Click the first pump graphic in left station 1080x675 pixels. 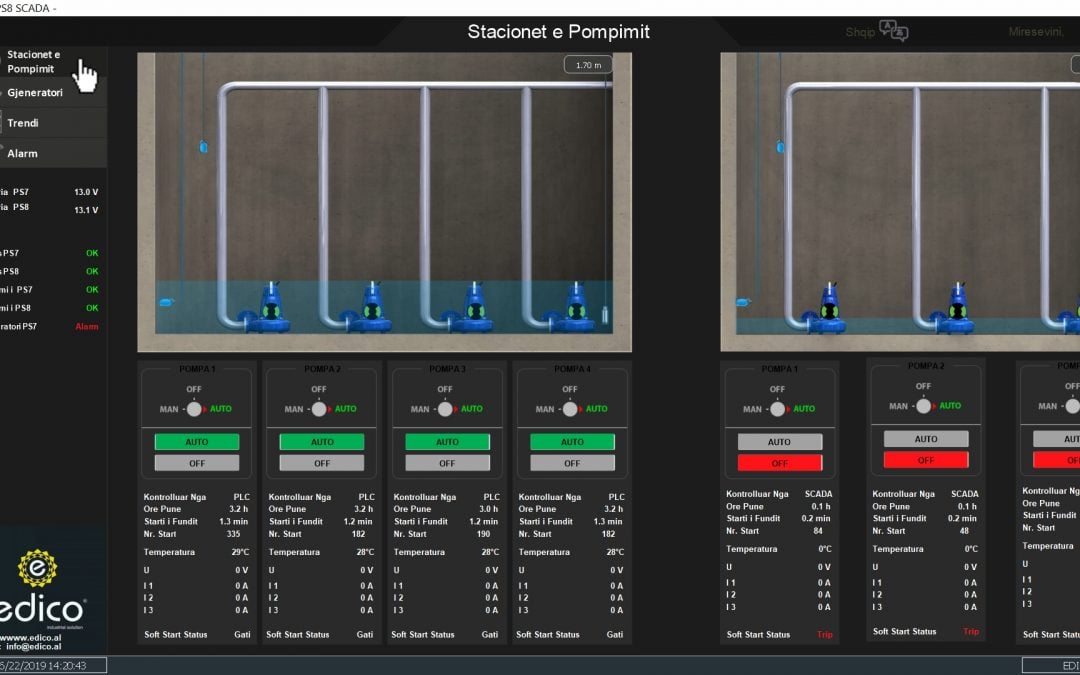pyautogui.click(x=267, y=308)
